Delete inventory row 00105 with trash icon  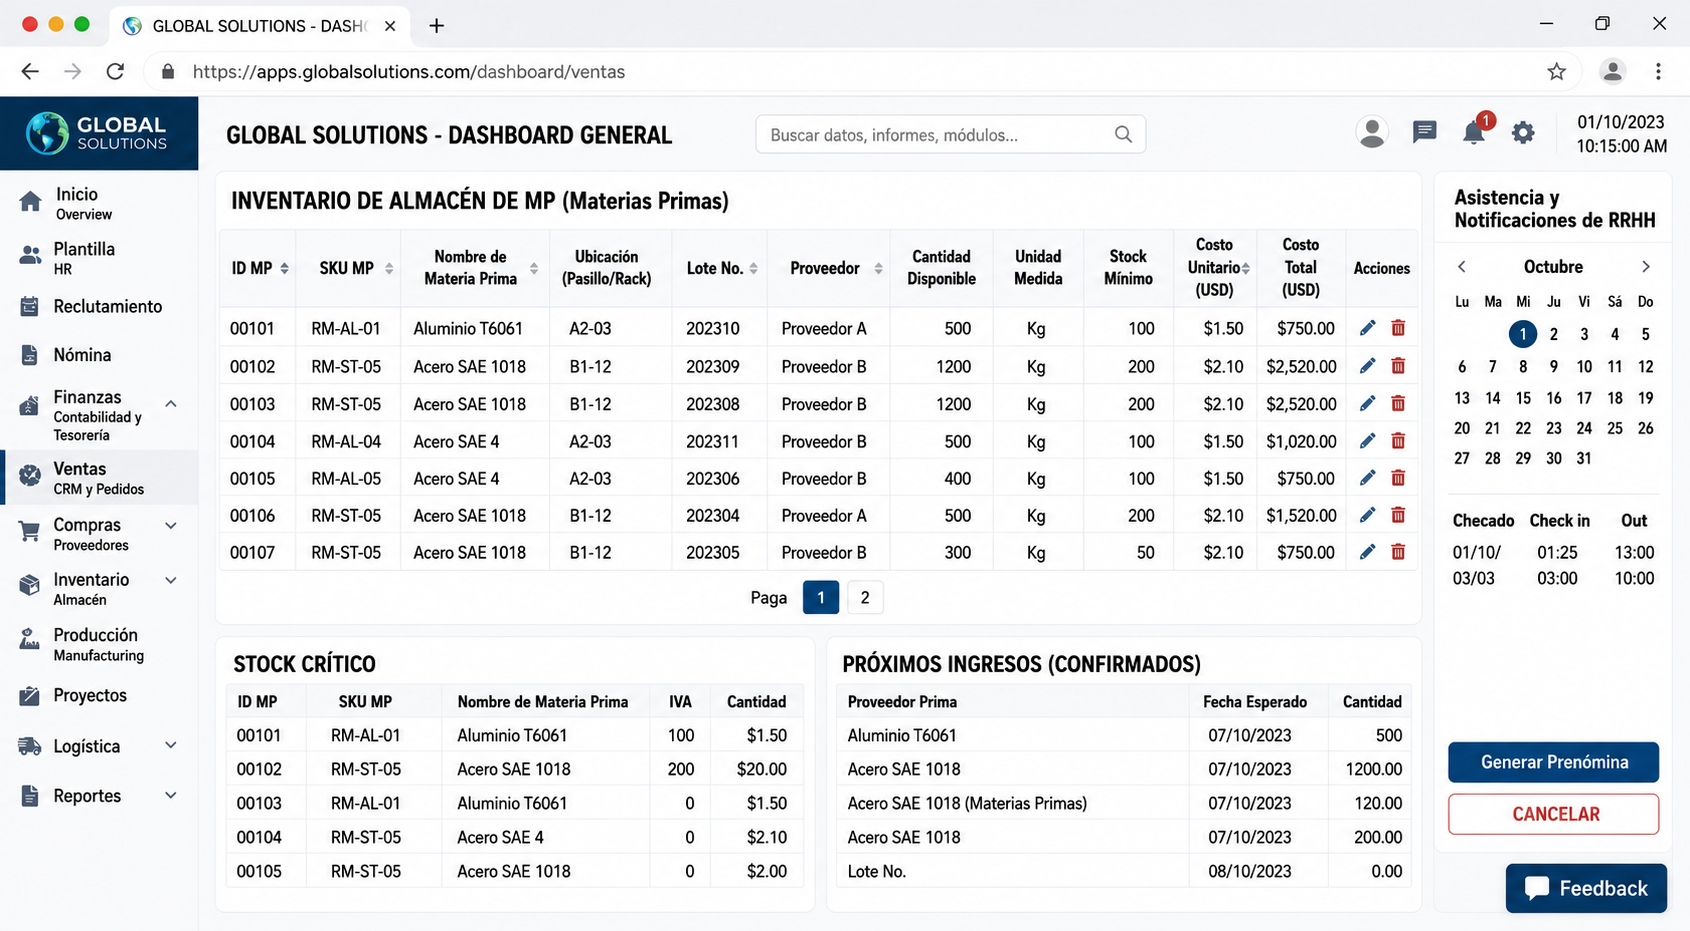(1398, 478)
